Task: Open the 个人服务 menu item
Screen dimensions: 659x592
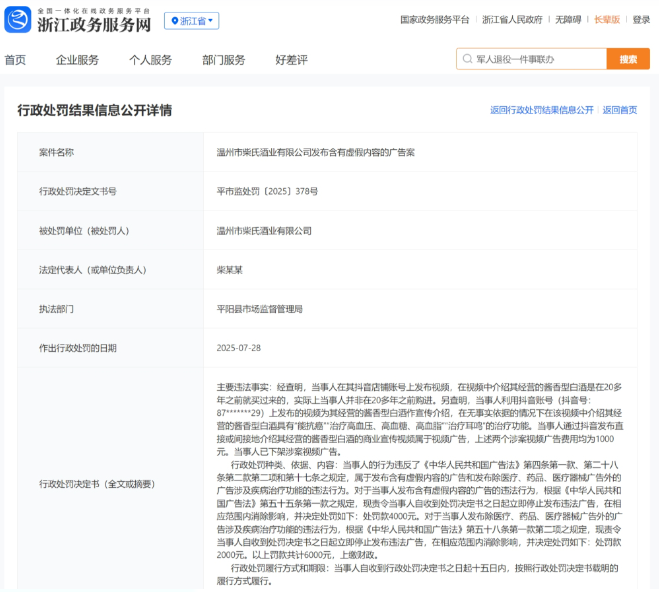Action: [150, 60]
